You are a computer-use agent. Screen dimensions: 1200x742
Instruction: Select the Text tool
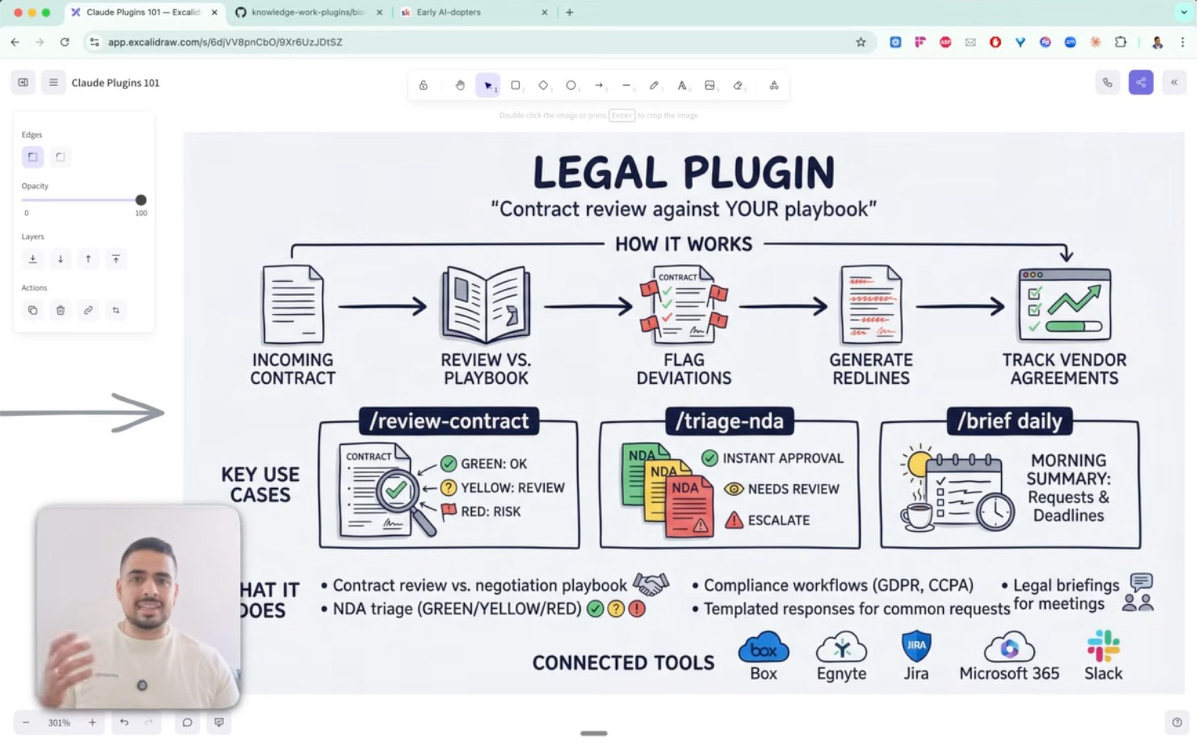click(x=682, y=86)
